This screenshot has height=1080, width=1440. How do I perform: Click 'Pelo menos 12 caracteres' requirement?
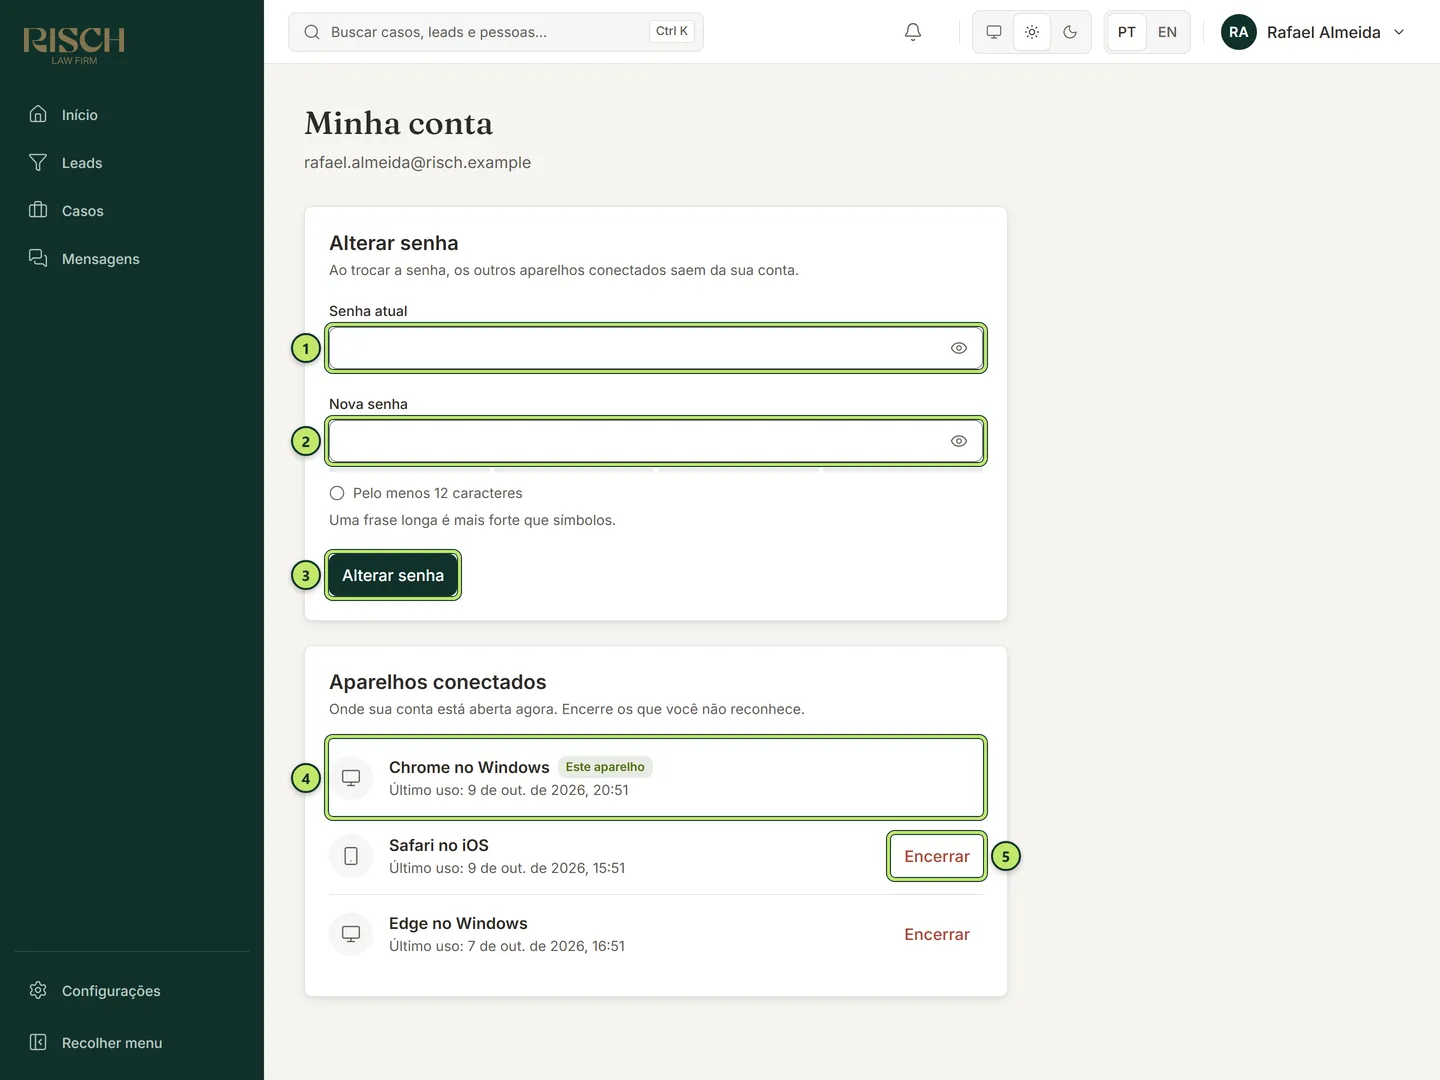[x=426, y=493]
